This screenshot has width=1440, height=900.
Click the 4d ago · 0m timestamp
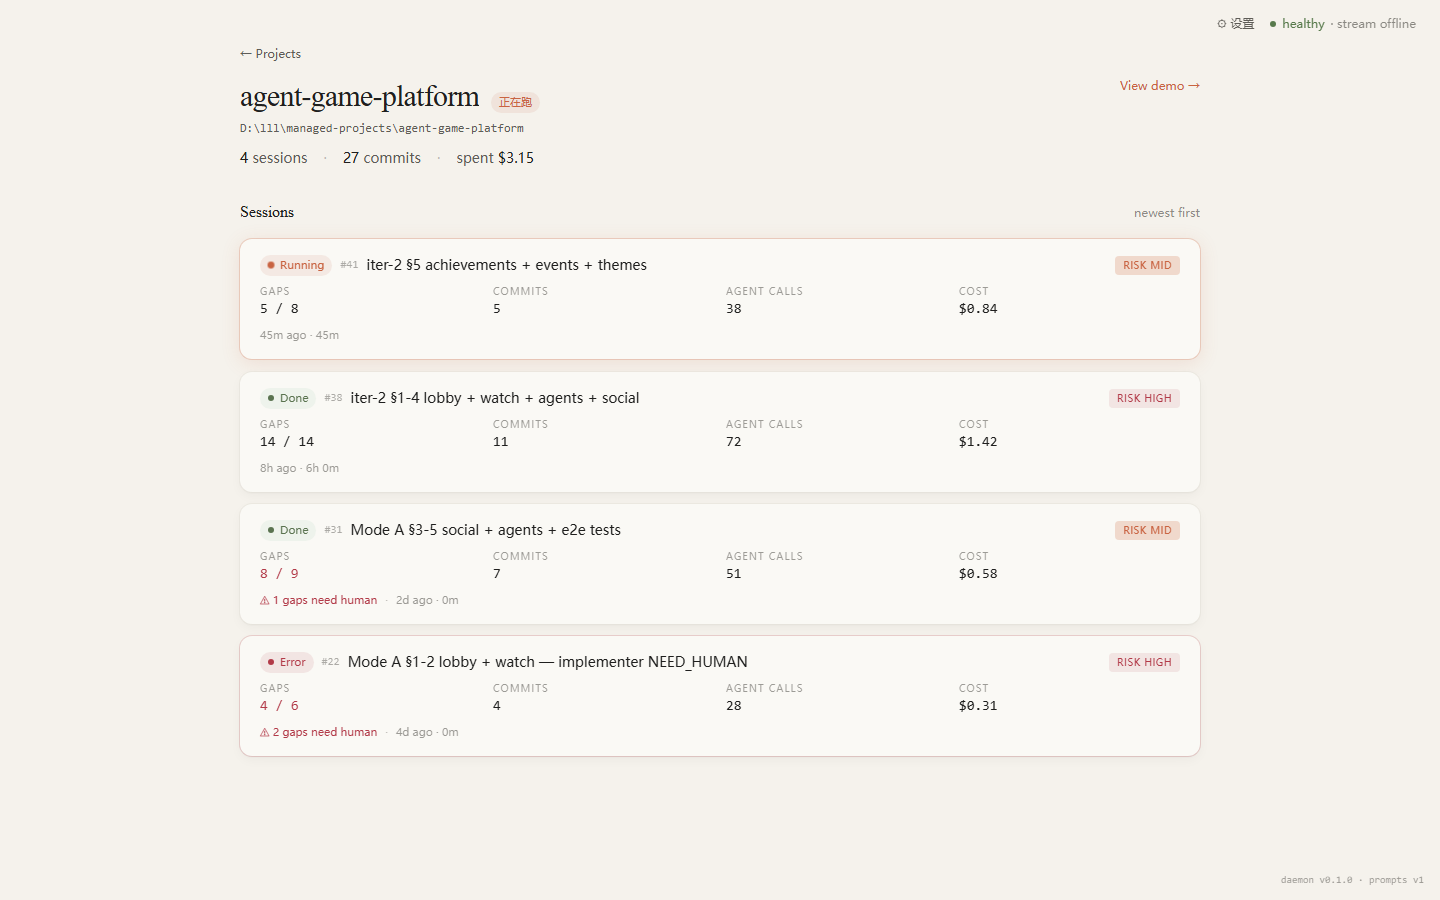pos(427,732)
